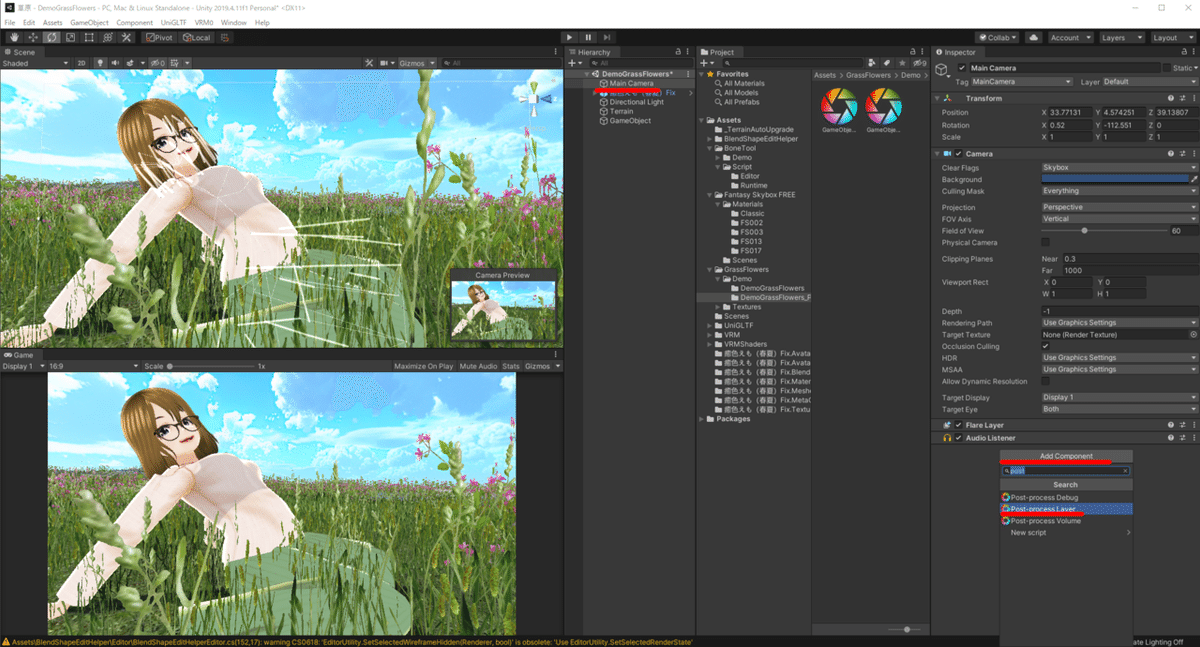
Task: Open the cloud services icon
Action: tap(1033, 37)
